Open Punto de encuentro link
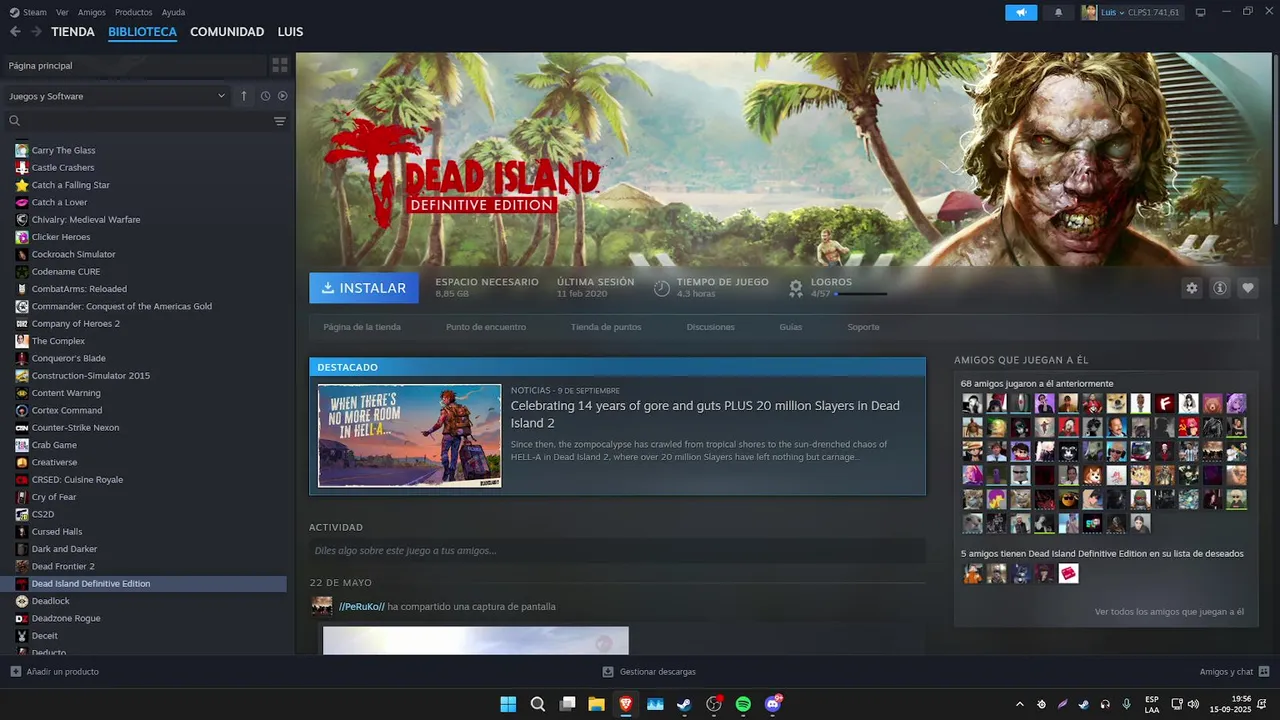Viewport: 1280px width, 720px height. (486, 327)
